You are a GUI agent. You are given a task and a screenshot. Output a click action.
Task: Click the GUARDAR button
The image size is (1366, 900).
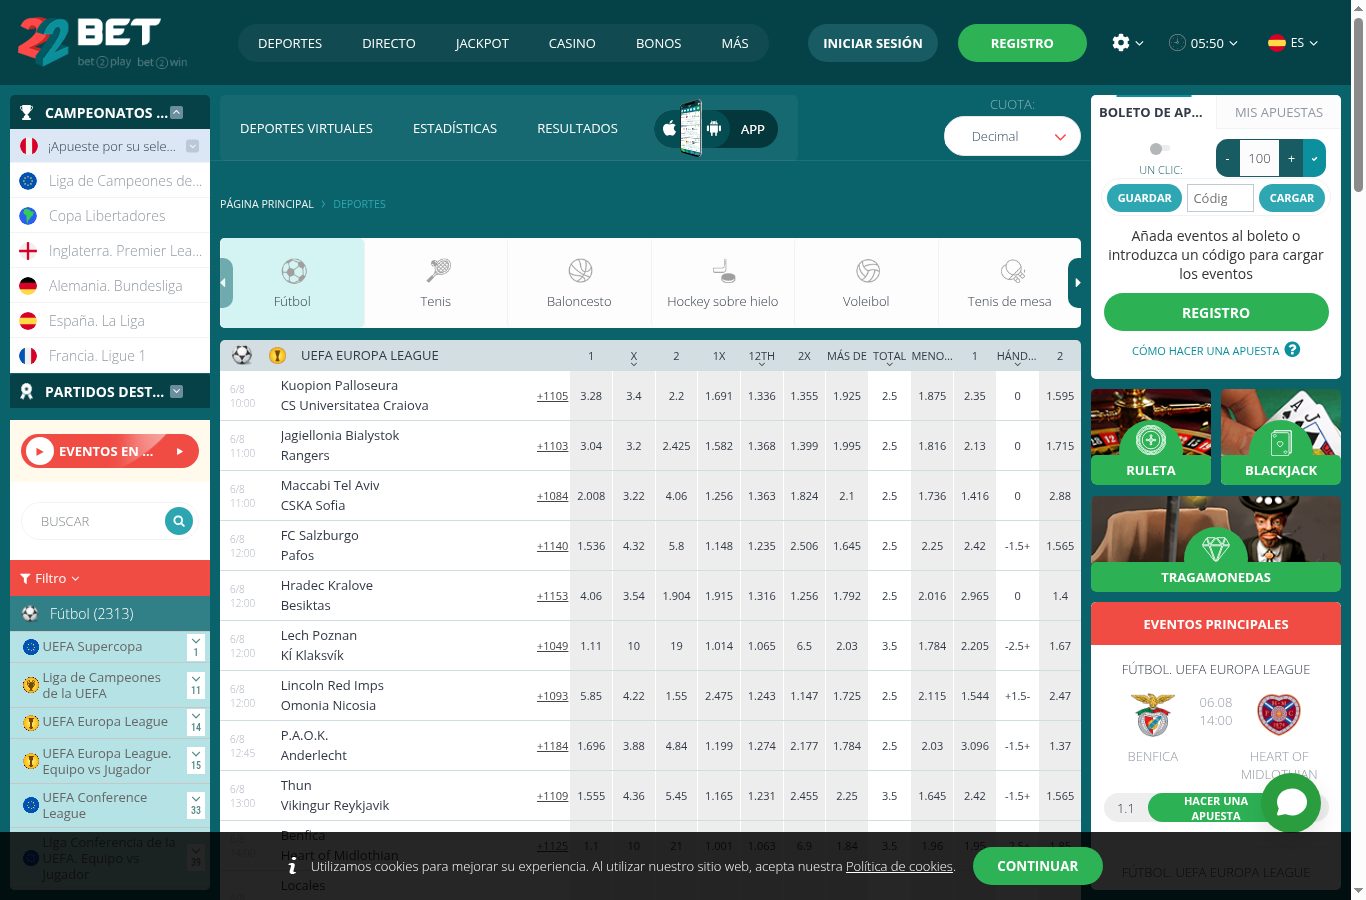(x=1144, y=198)
